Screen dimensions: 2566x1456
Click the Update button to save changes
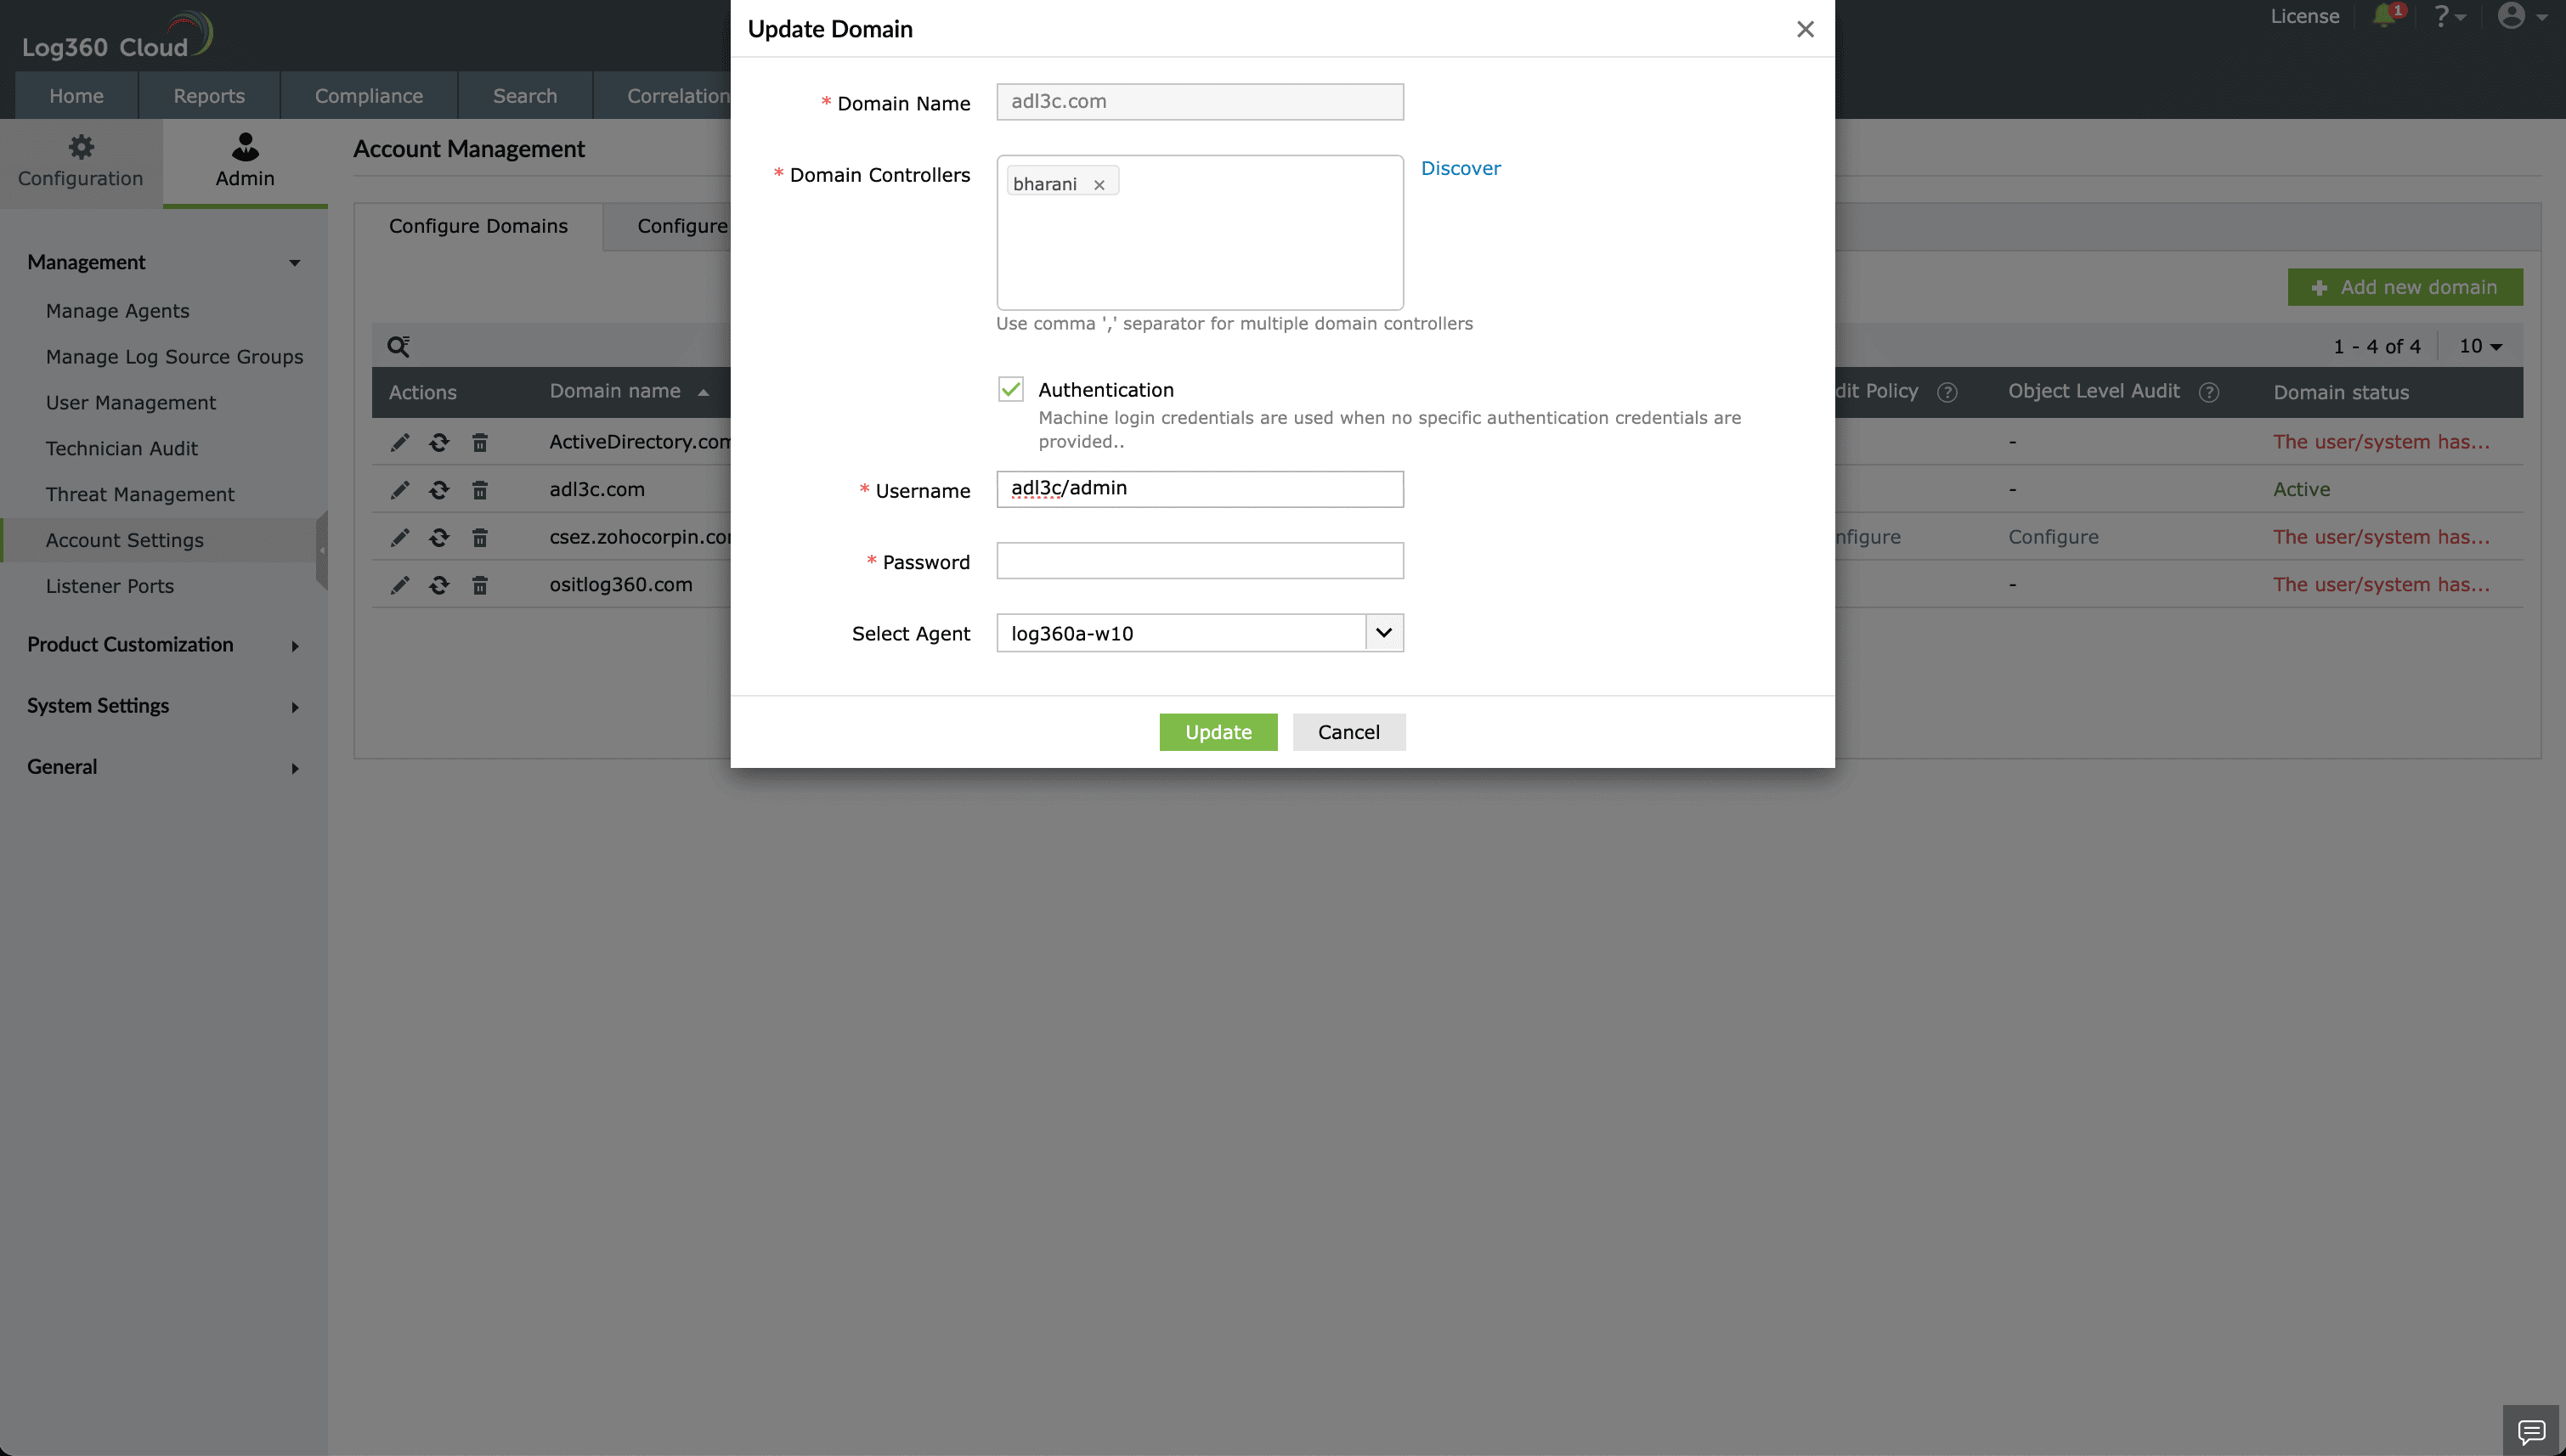click(x=1218, y=731)
